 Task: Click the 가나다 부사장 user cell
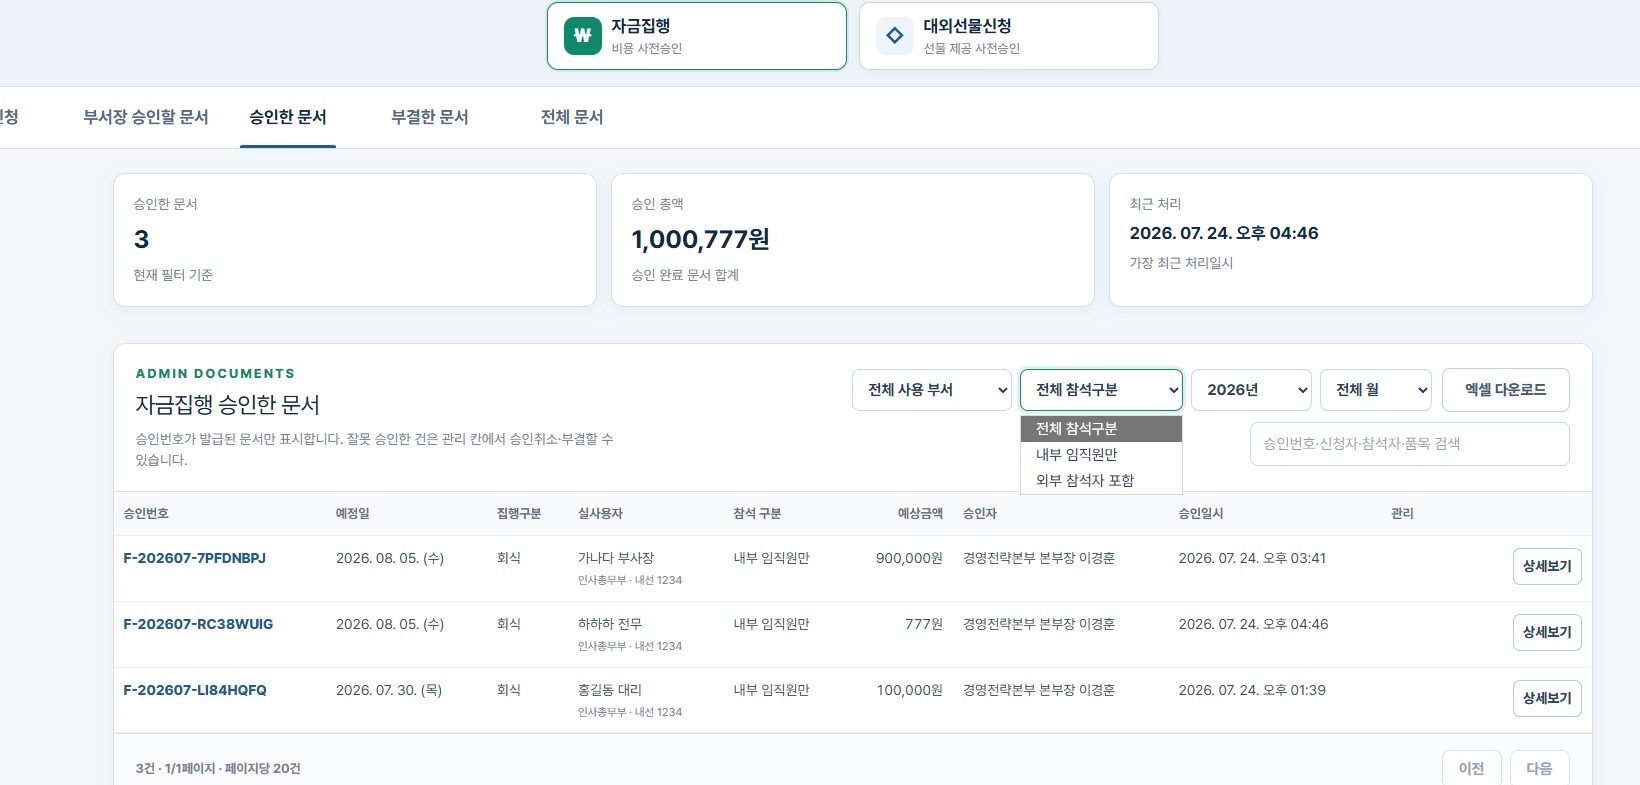(616, 558)
